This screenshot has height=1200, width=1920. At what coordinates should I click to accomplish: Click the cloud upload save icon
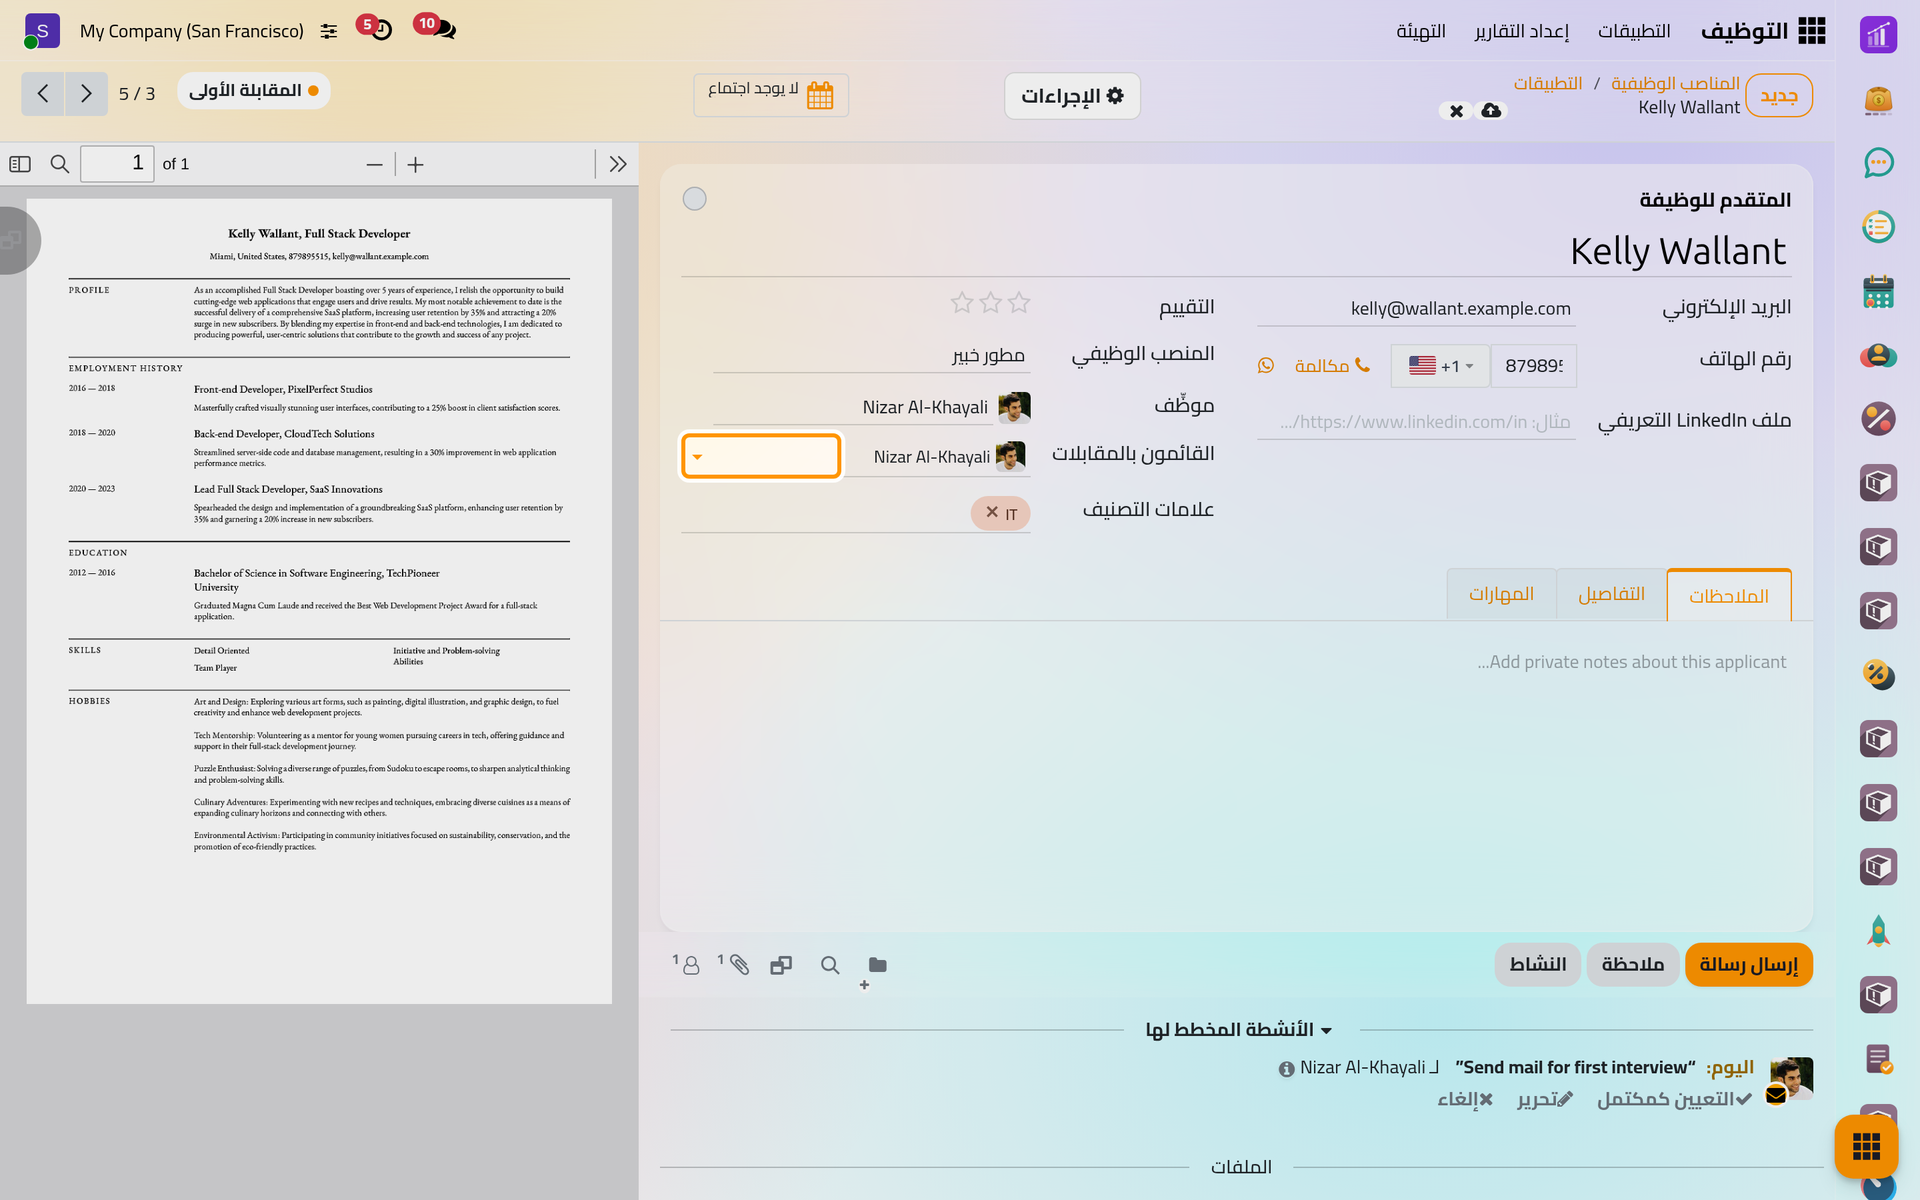click(x=1491, y=110)
